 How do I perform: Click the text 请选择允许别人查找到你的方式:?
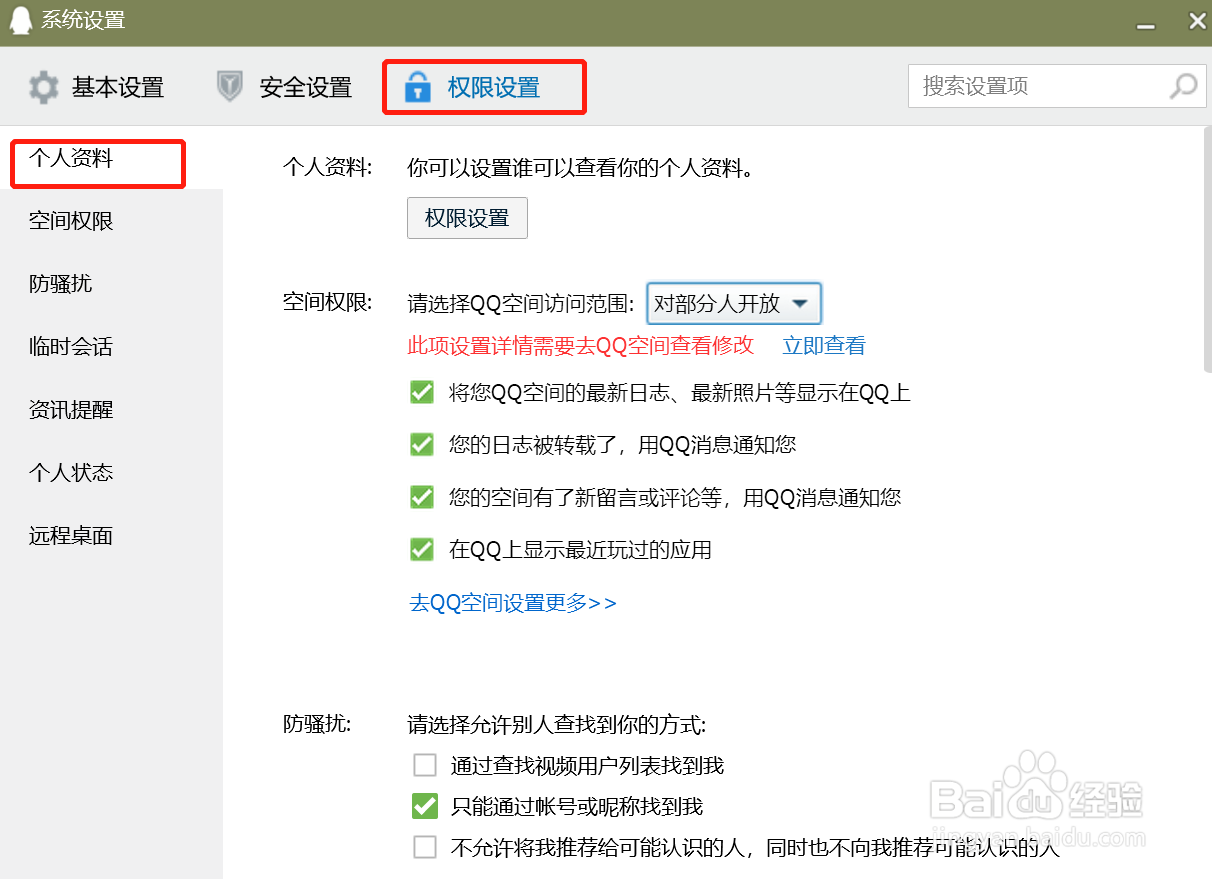[557, 725]
